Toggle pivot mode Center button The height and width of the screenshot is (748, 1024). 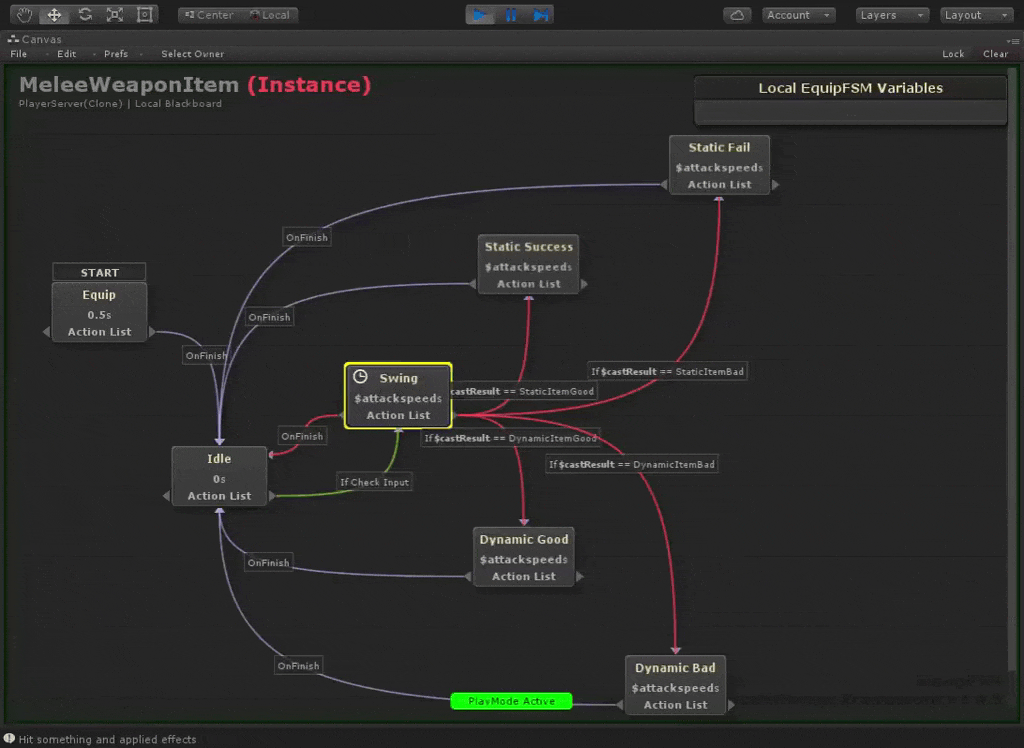(x=209, y=15)
